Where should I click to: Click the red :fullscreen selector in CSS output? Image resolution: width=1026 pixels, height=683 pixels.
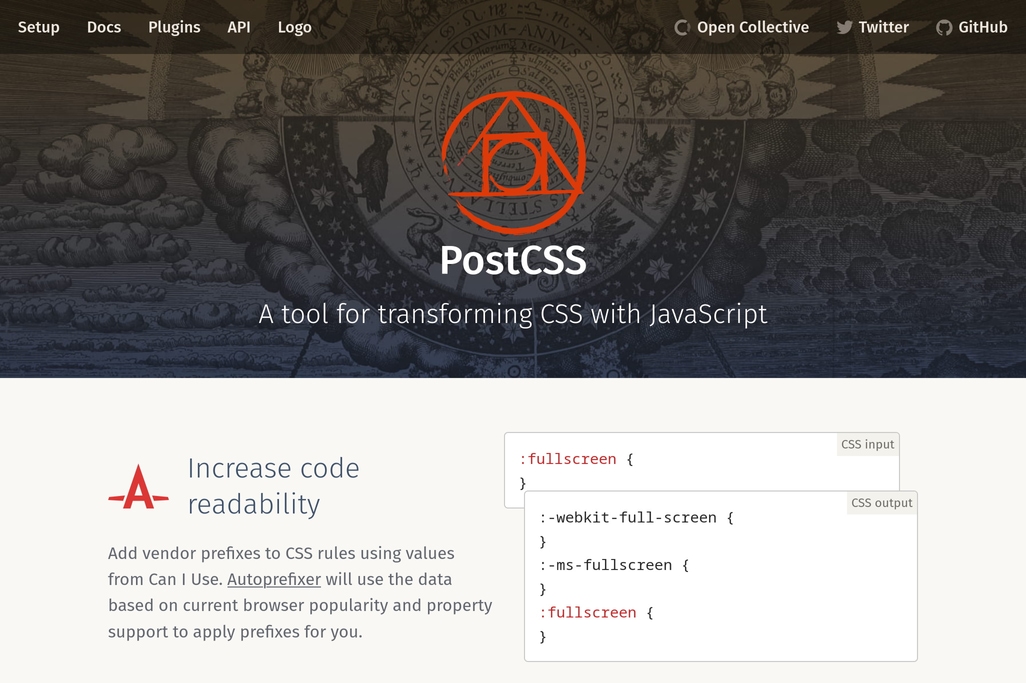point(588,613)
